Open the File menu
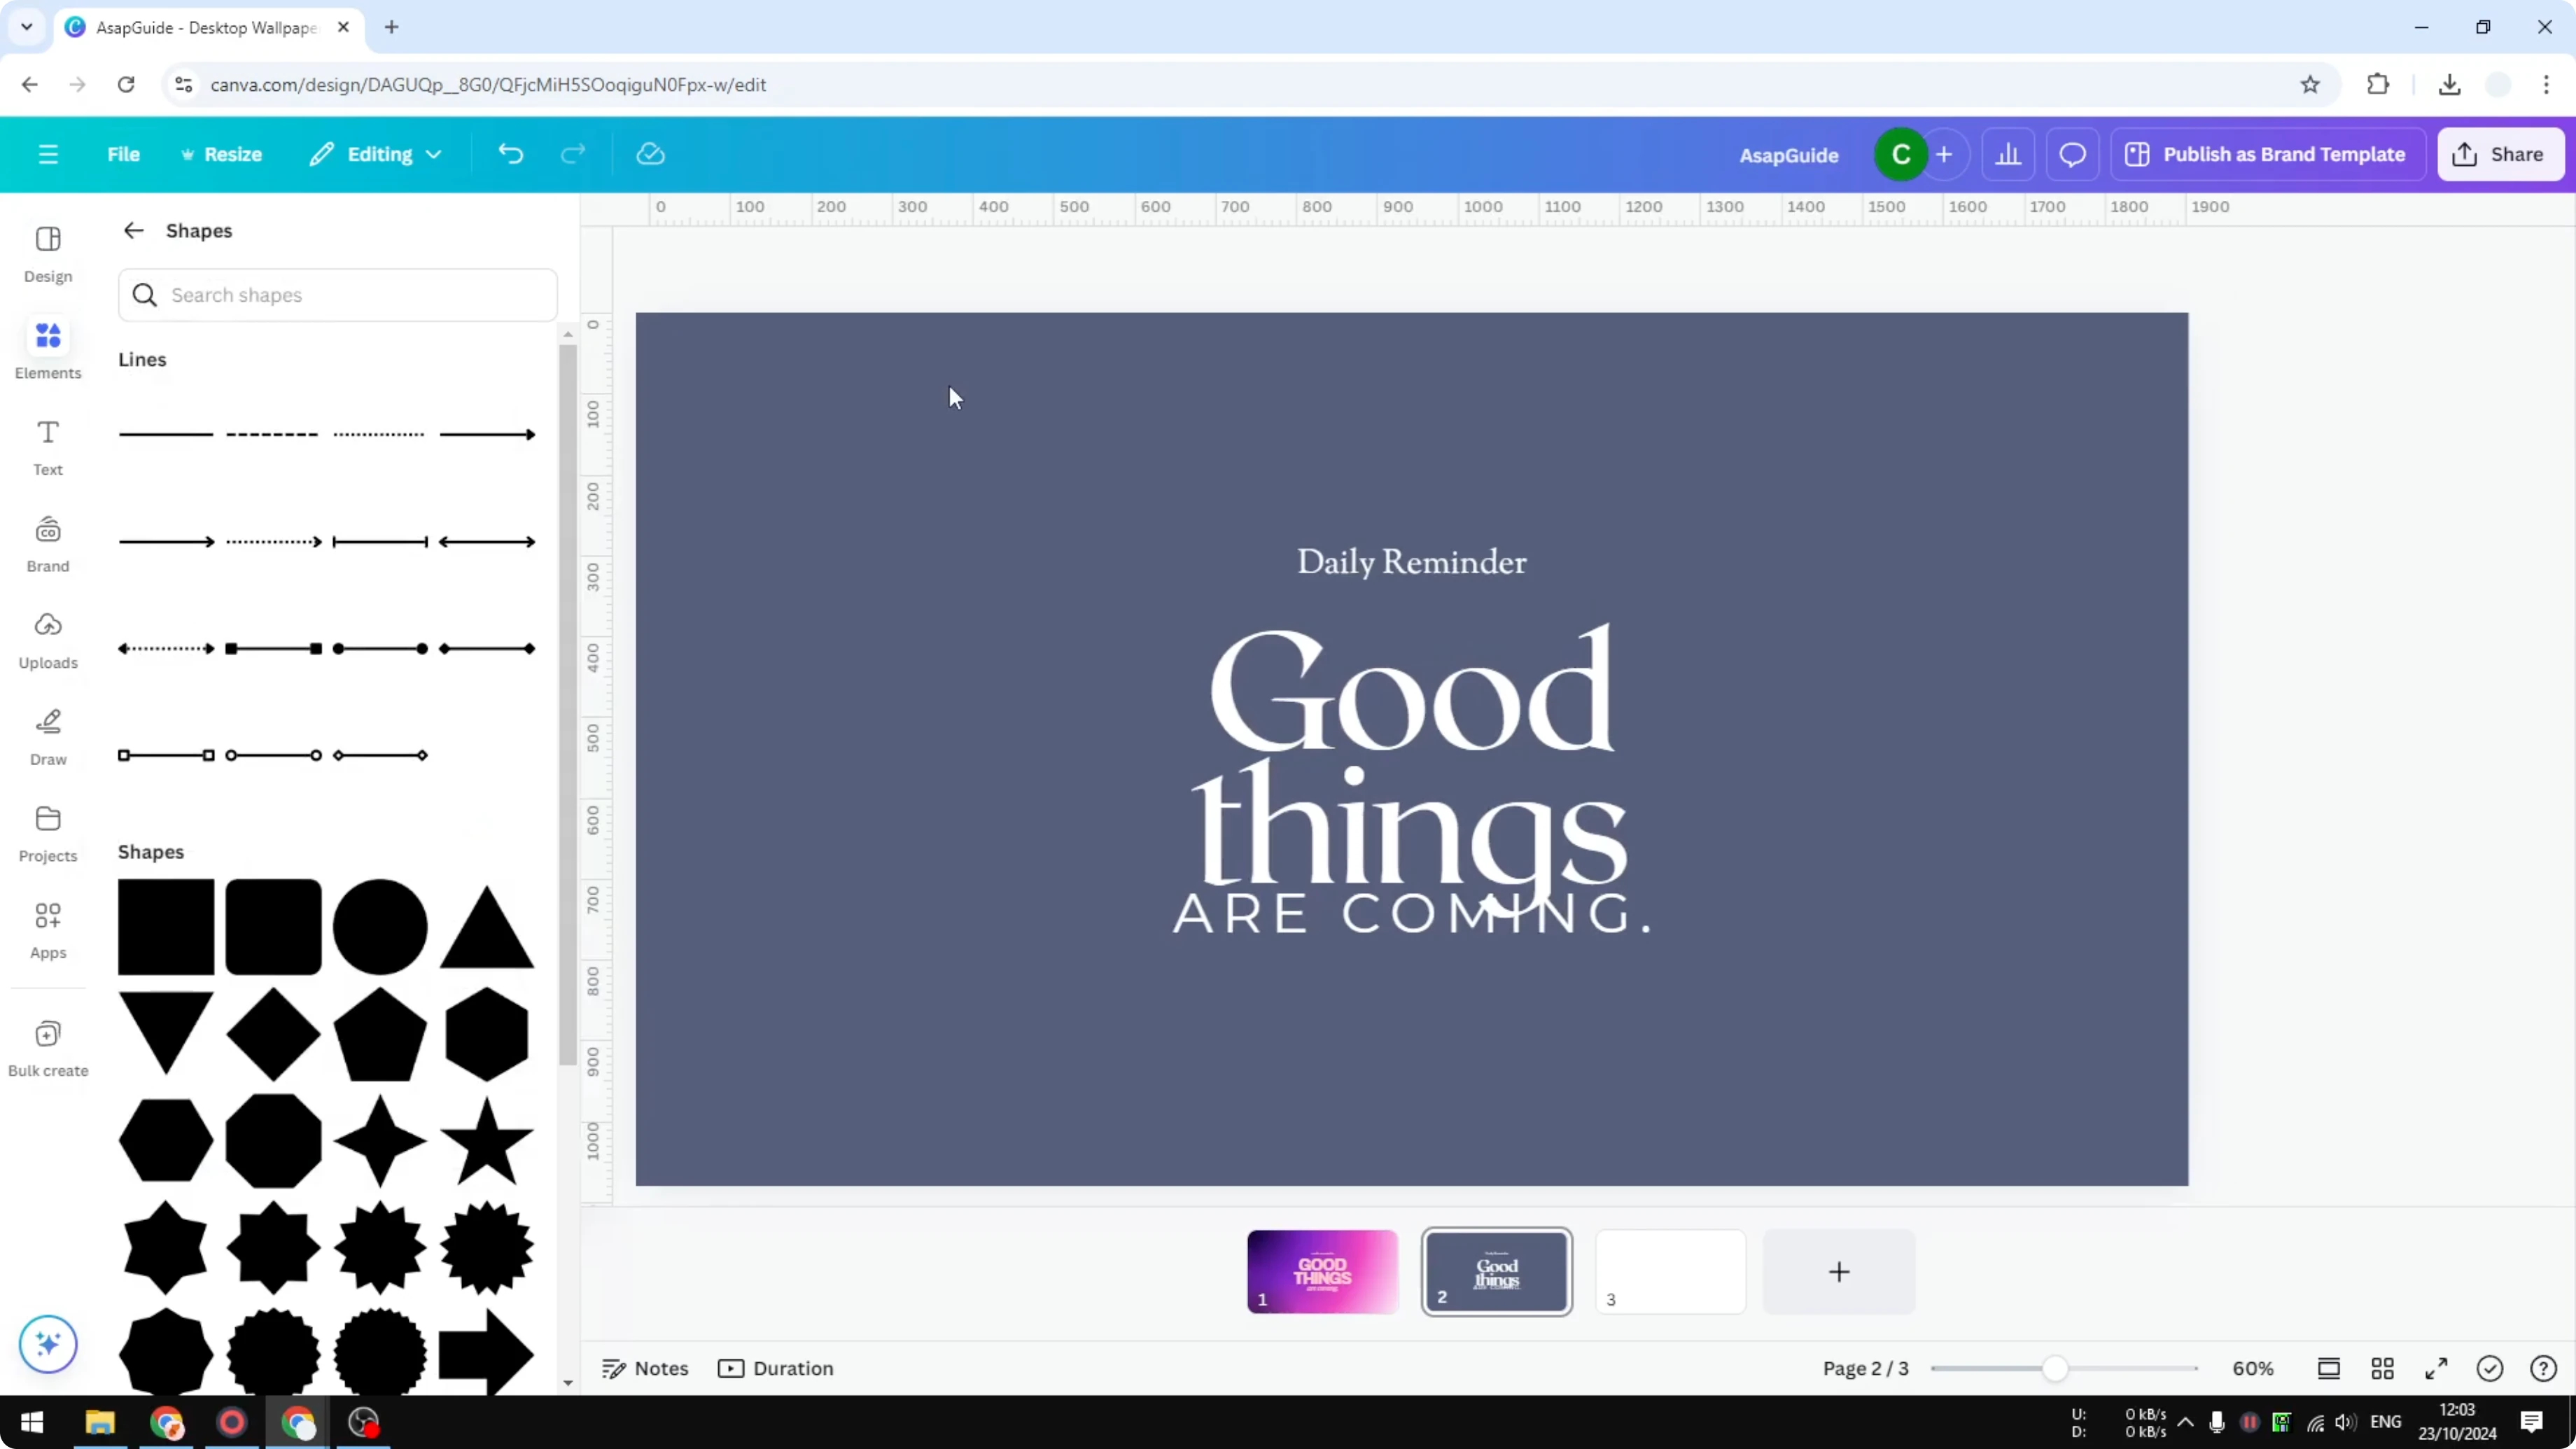2576x1449 pixels. click(123, 153)
